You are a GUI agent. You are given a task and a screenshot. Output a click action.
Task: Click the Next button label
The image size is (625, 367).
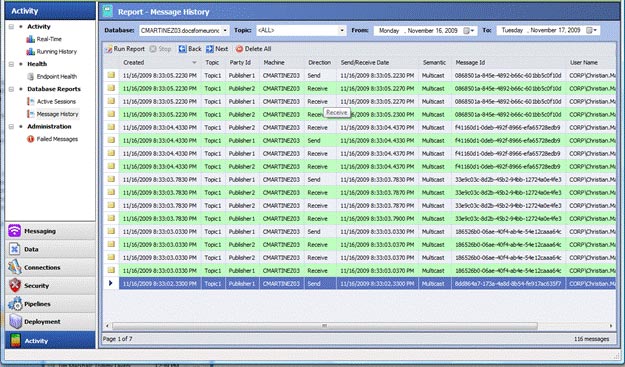(222, 49)
